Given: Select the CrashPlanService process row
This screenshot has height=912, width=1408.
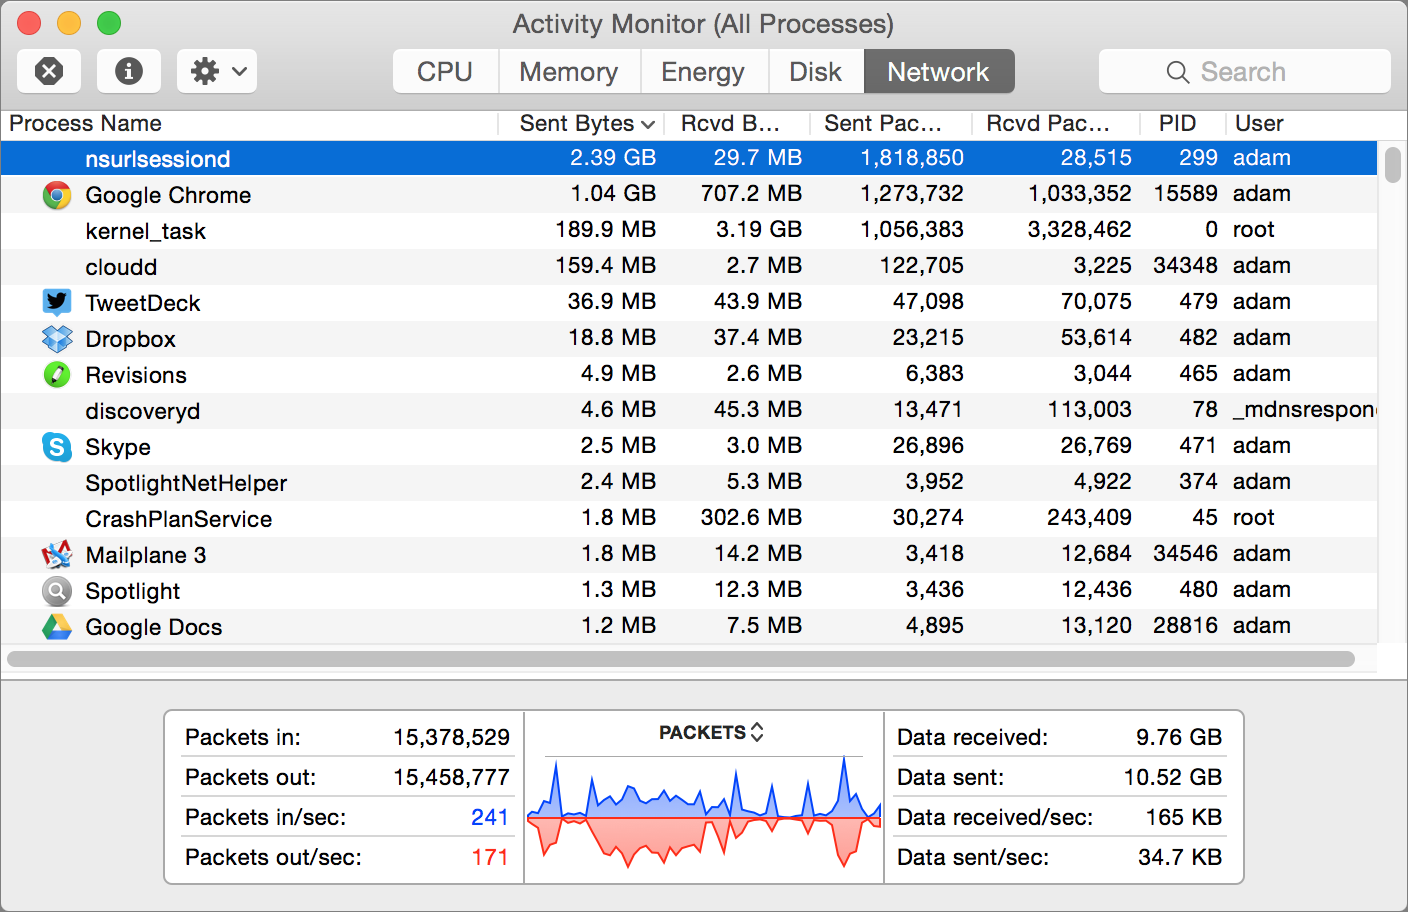Looking at the screenshot, I should pos(689,518).
